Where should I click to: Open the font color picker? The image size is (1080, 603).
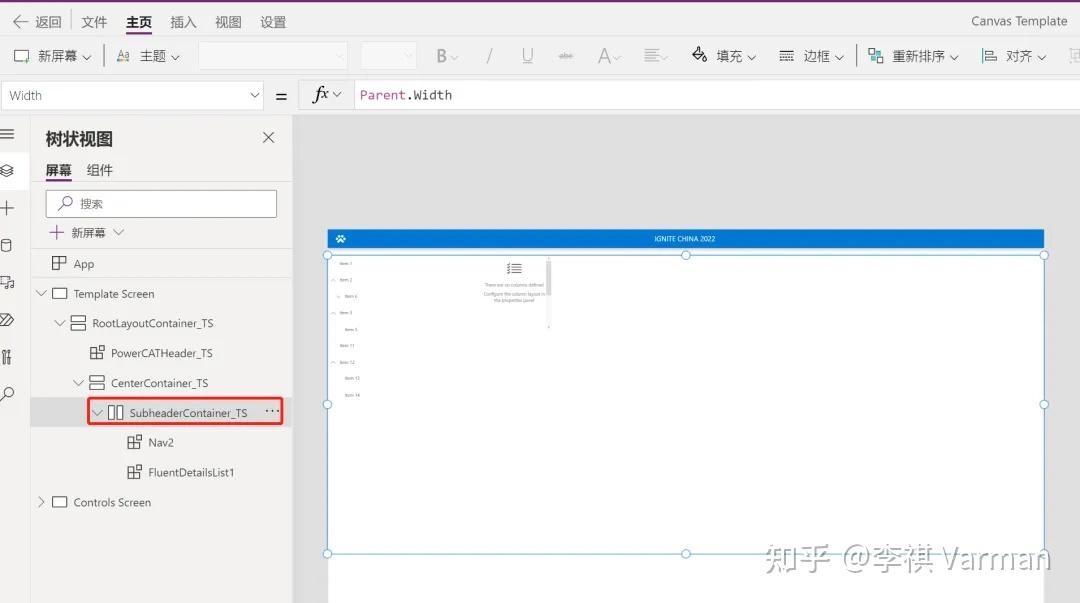[604, 55]
